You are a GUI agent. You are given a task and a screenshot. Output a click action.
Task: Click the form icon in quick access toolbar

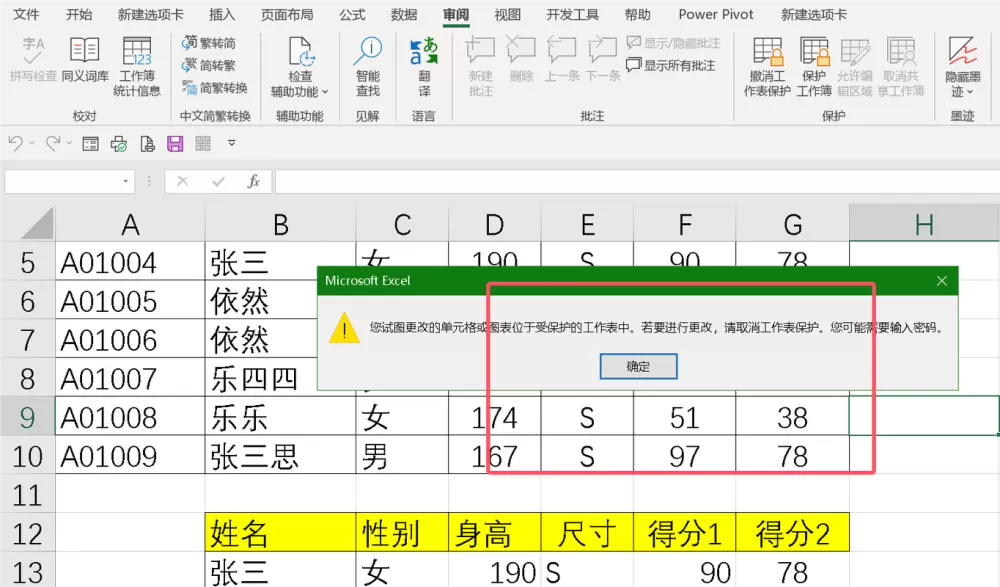tap(91, 144)
